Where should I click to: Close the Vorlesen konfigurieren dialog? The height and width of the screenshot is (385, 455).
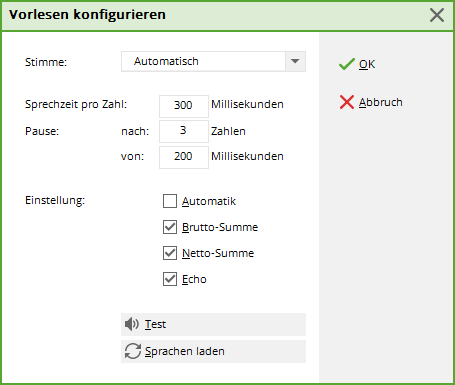[x=437, y=15]
